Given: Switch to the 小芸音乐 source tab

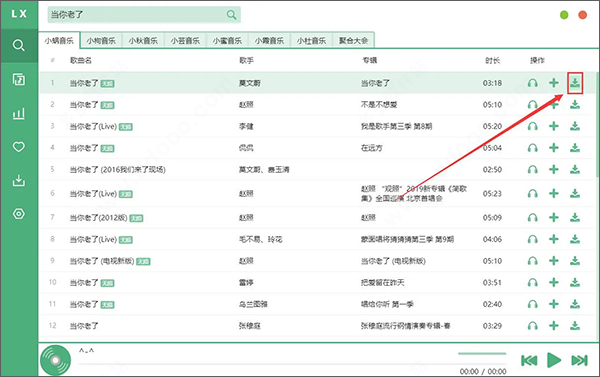Looking at the screenshot, I should [185, 40].
